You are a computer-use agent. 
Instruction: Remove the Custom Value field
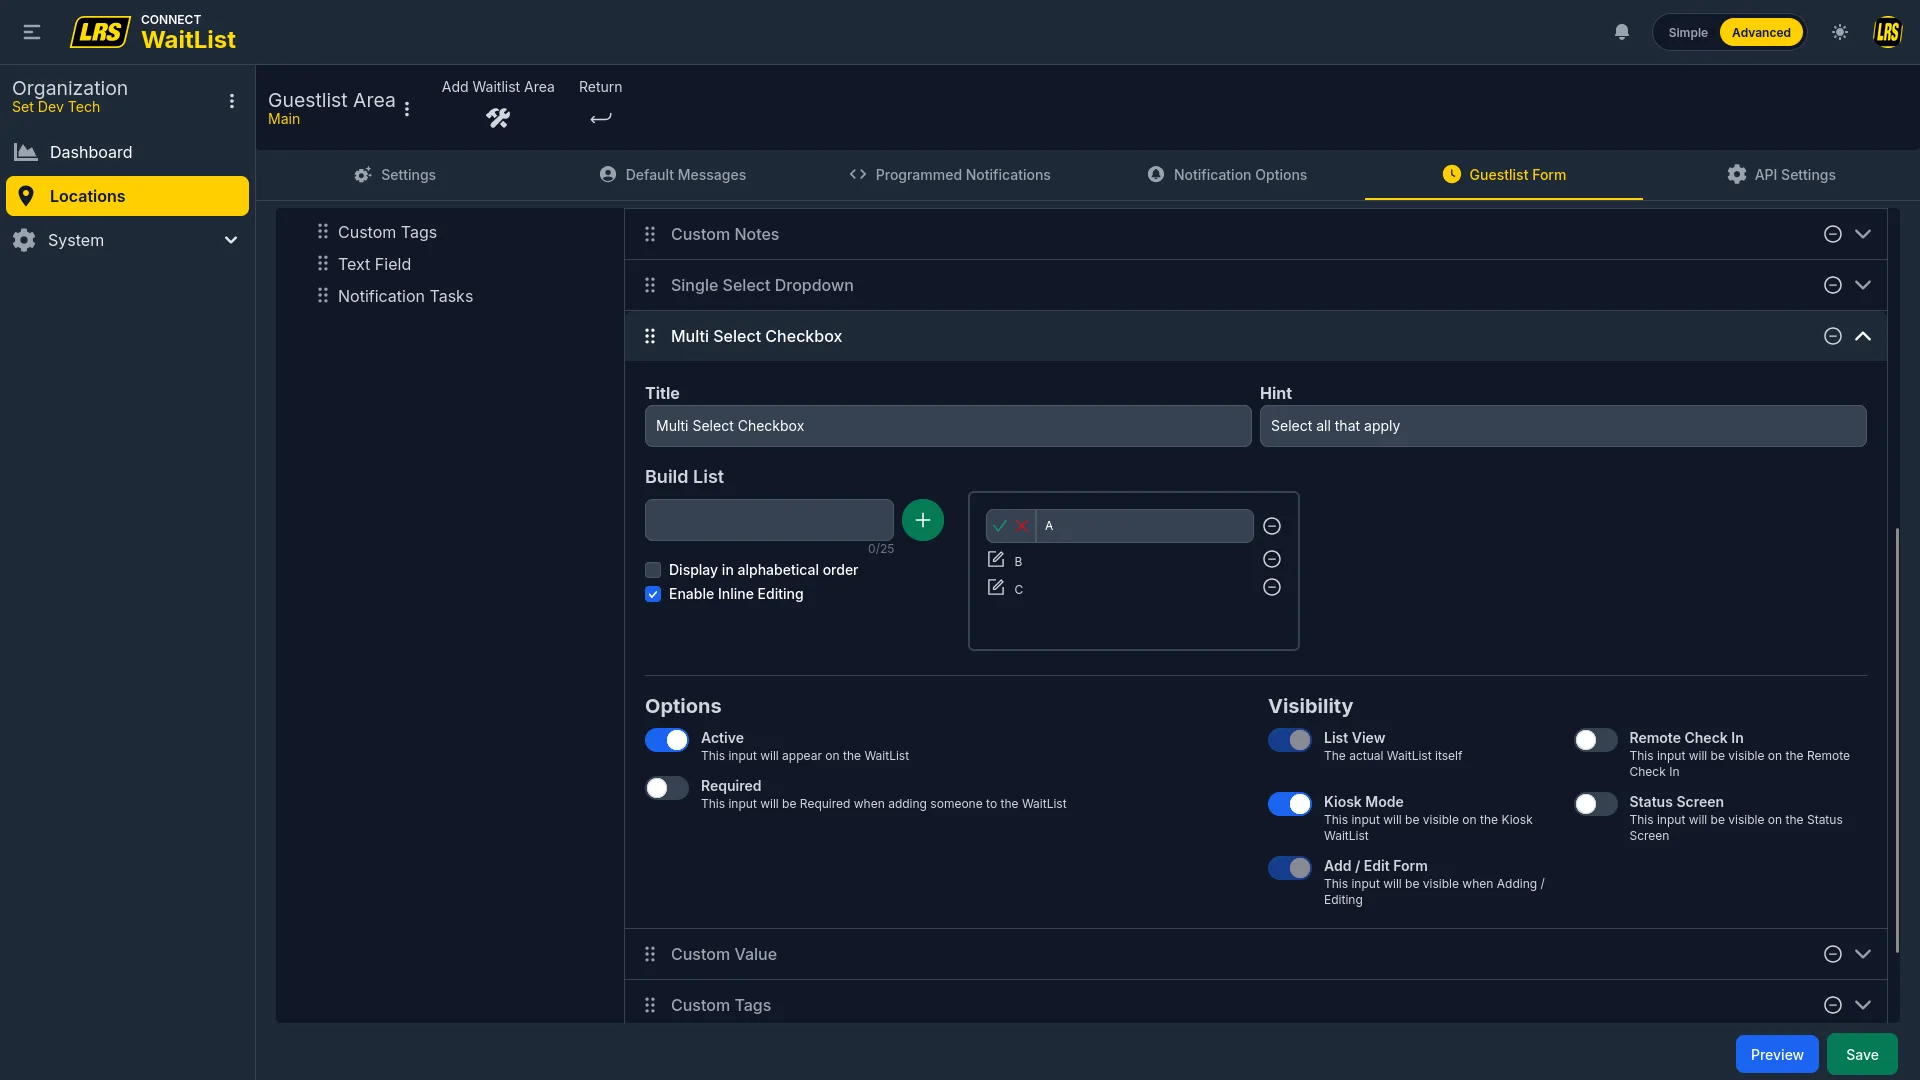tap(1833, 954)
